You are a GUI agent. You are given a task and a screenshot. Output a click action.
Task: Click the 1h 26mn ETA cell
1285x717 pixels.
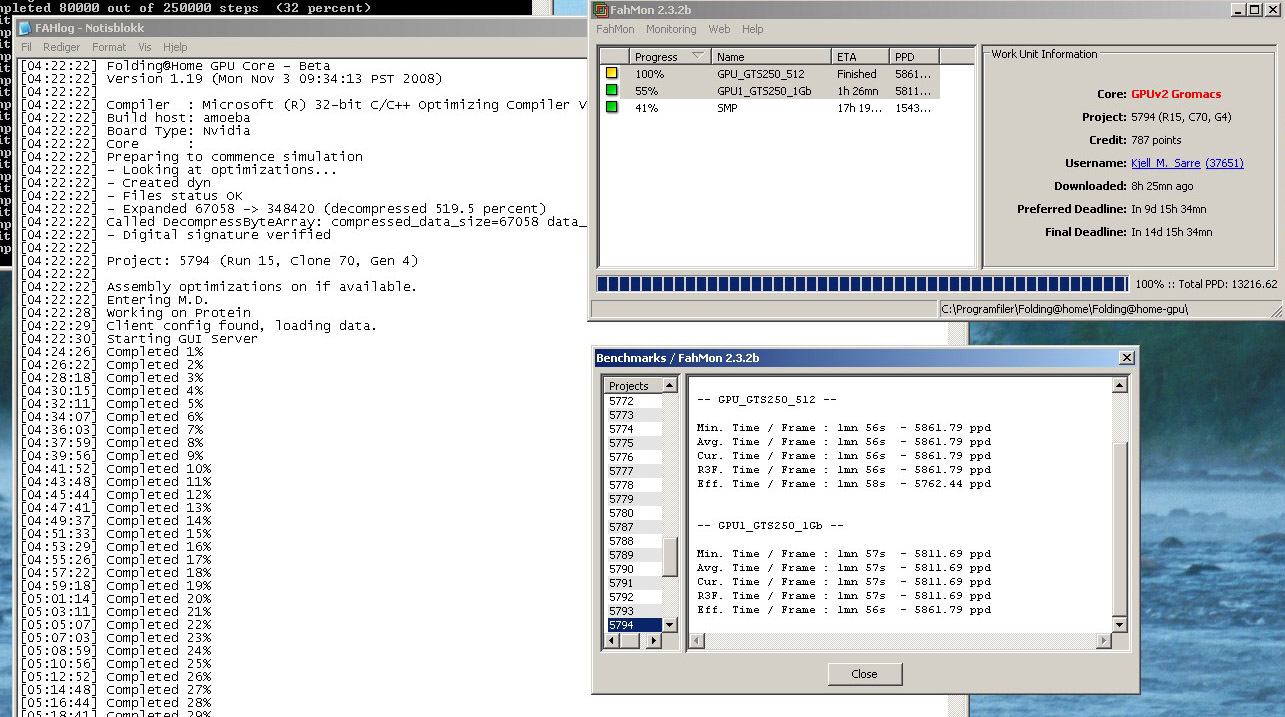(858, 91)
